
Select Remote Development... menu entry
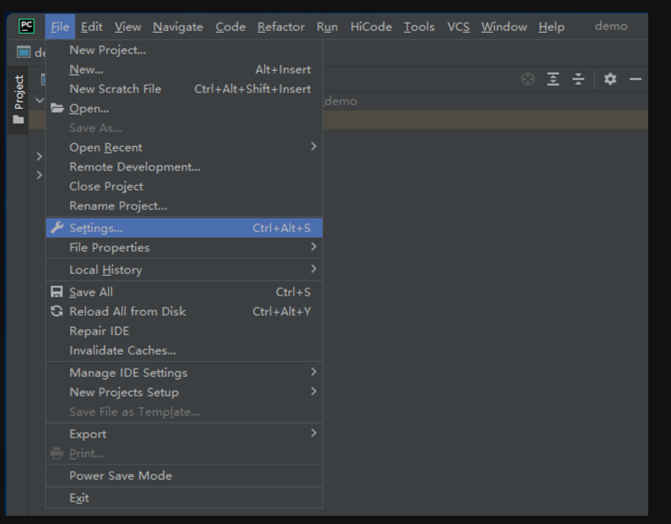point(184,167)
